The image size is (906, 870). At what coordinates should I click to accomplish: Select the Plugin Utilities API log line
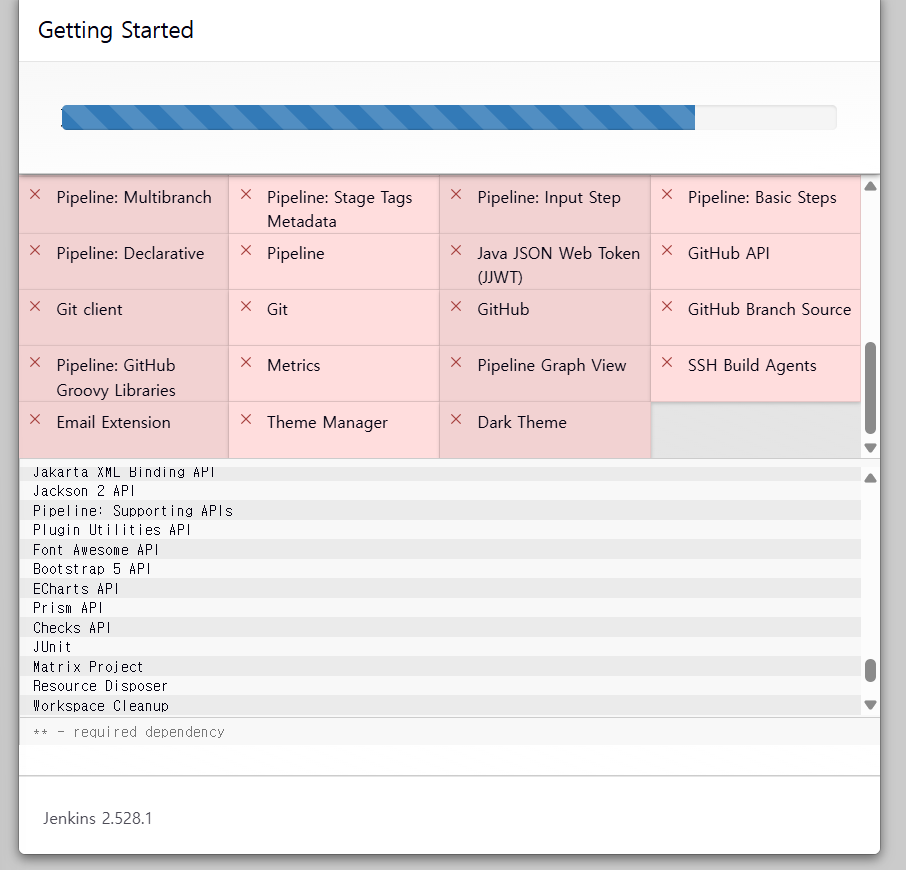440,530
